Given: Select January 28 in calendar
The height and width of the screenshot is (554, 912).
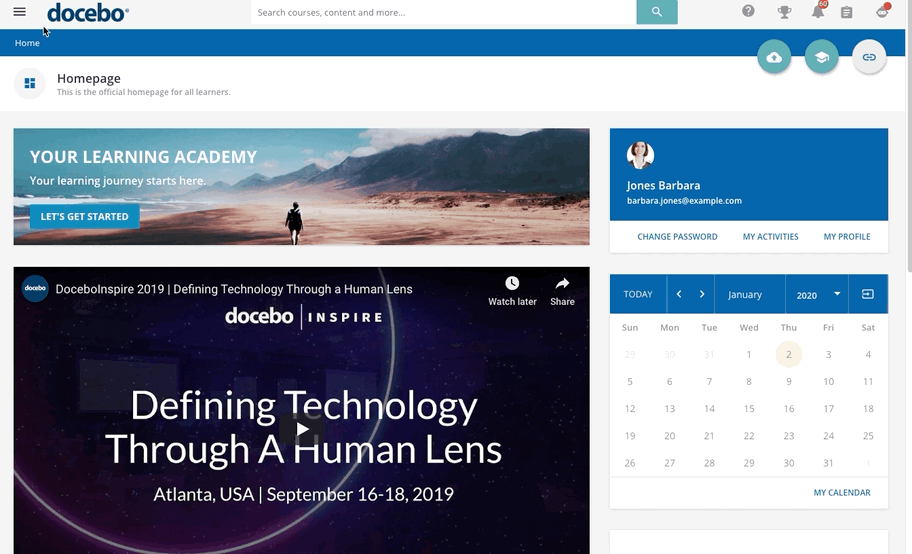Looking at the screenshot, I should (x=709, y=463).
